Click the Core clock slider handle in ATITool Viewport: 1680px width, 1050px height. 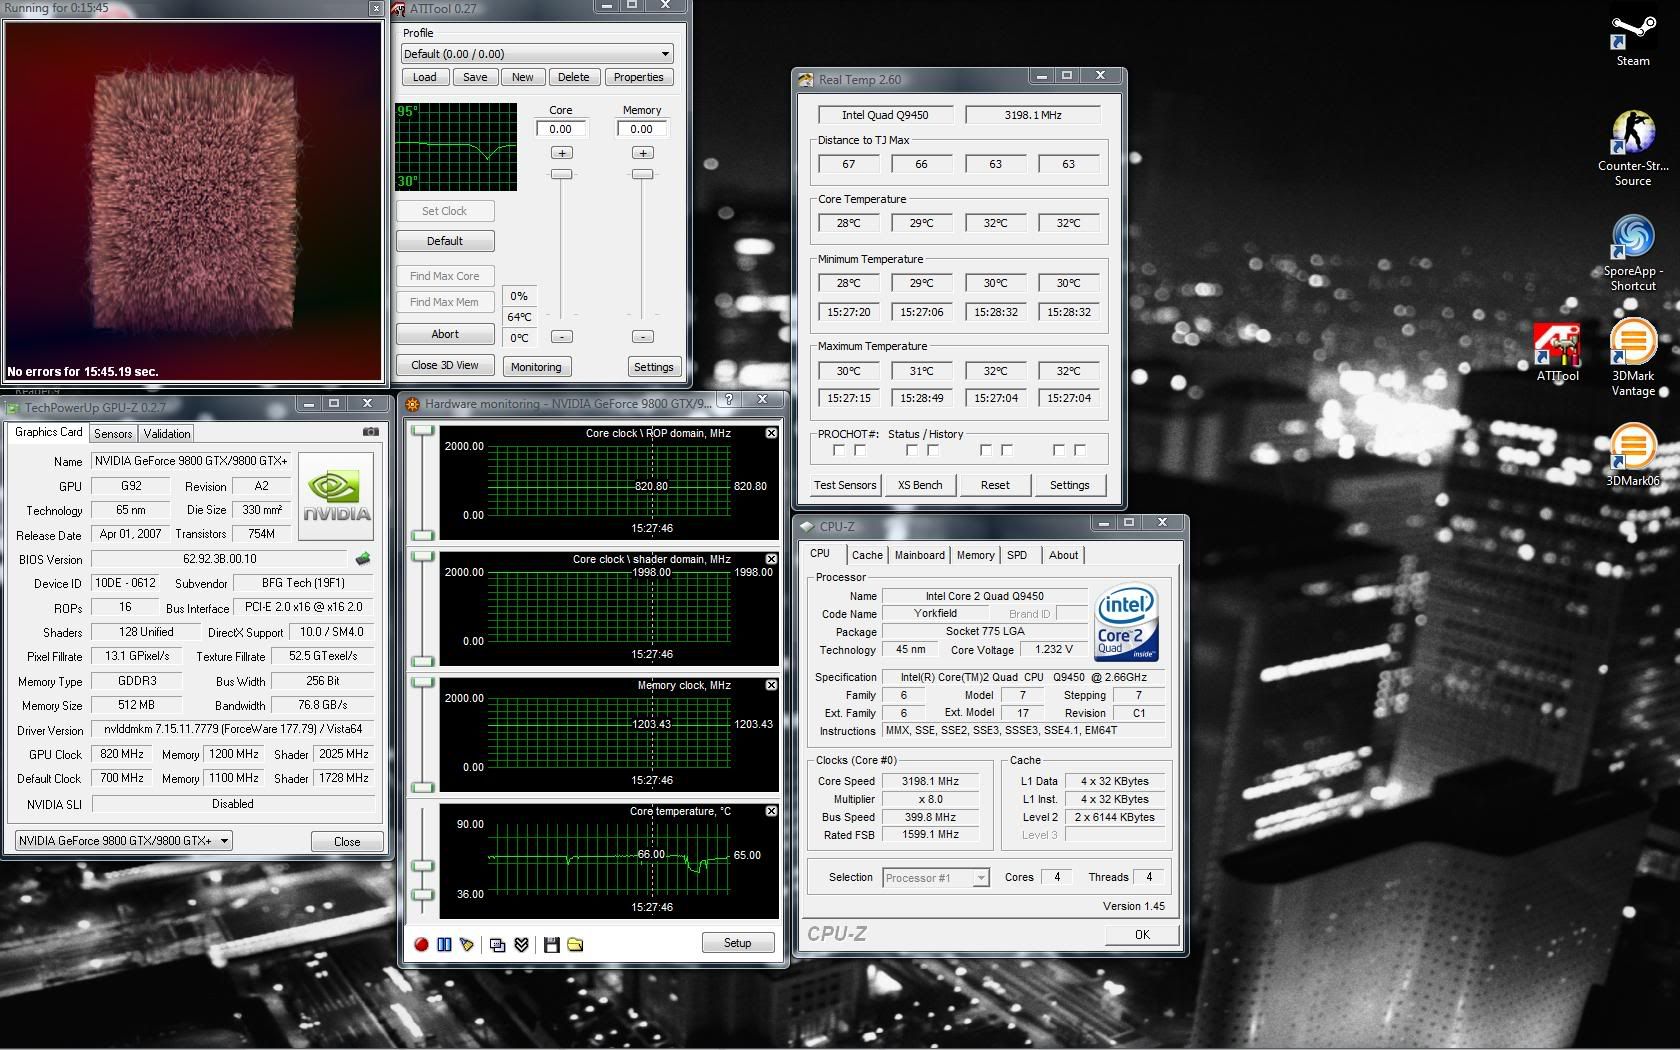pos(562,174)
